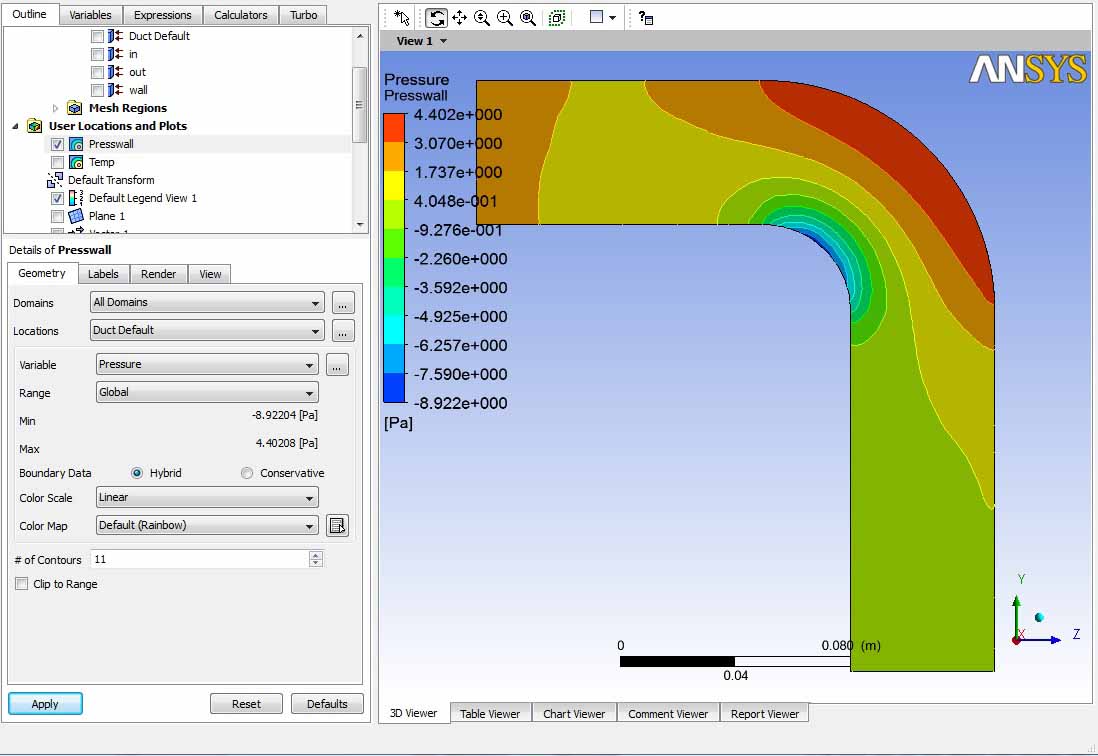Switch to the Turbo tab

[303, 15]
